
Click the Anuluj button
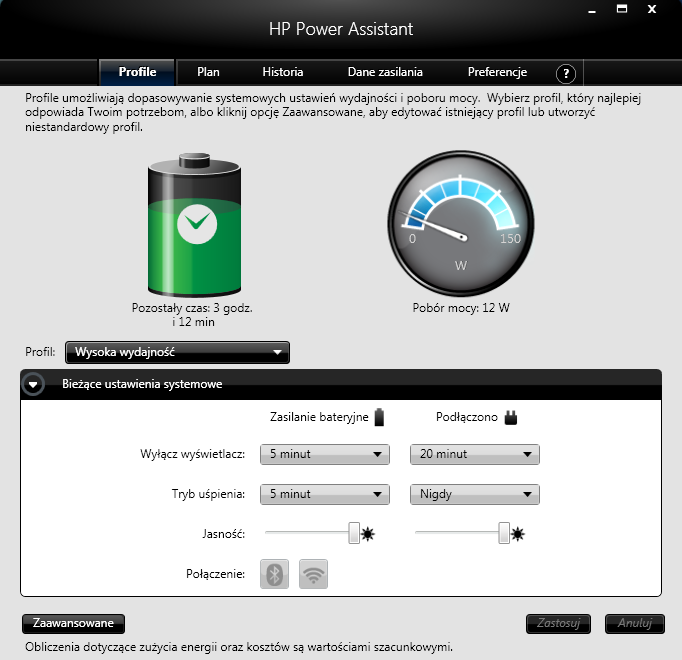point(635,623)
